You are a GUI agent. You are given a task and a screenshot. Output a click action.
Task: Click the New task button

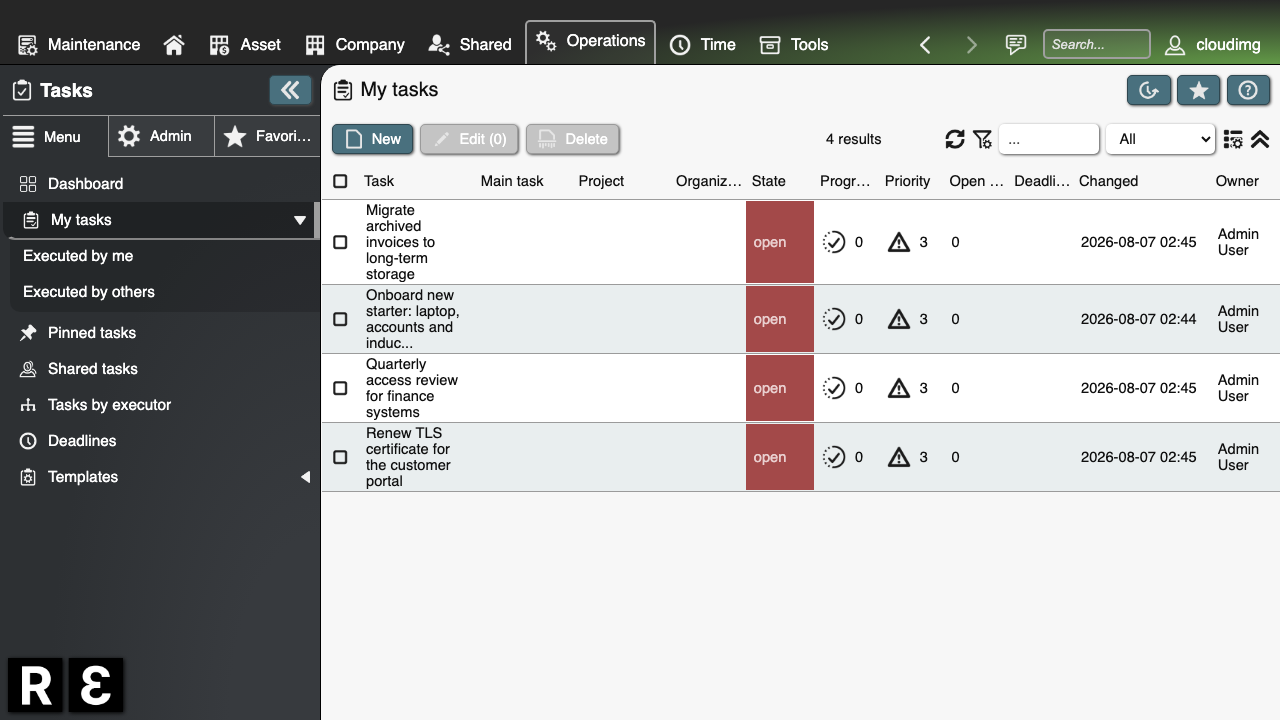[372, 139]
